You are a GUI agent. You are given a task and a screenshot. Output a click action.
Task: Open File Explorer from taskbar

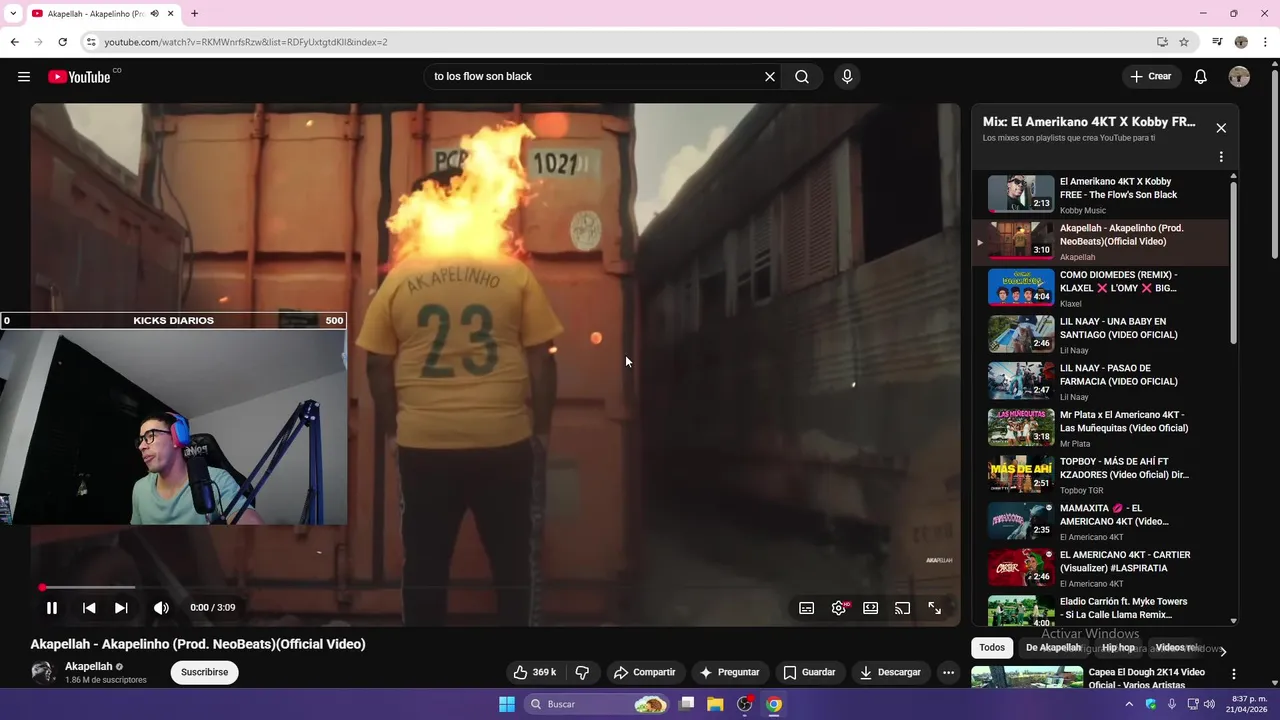715,704
